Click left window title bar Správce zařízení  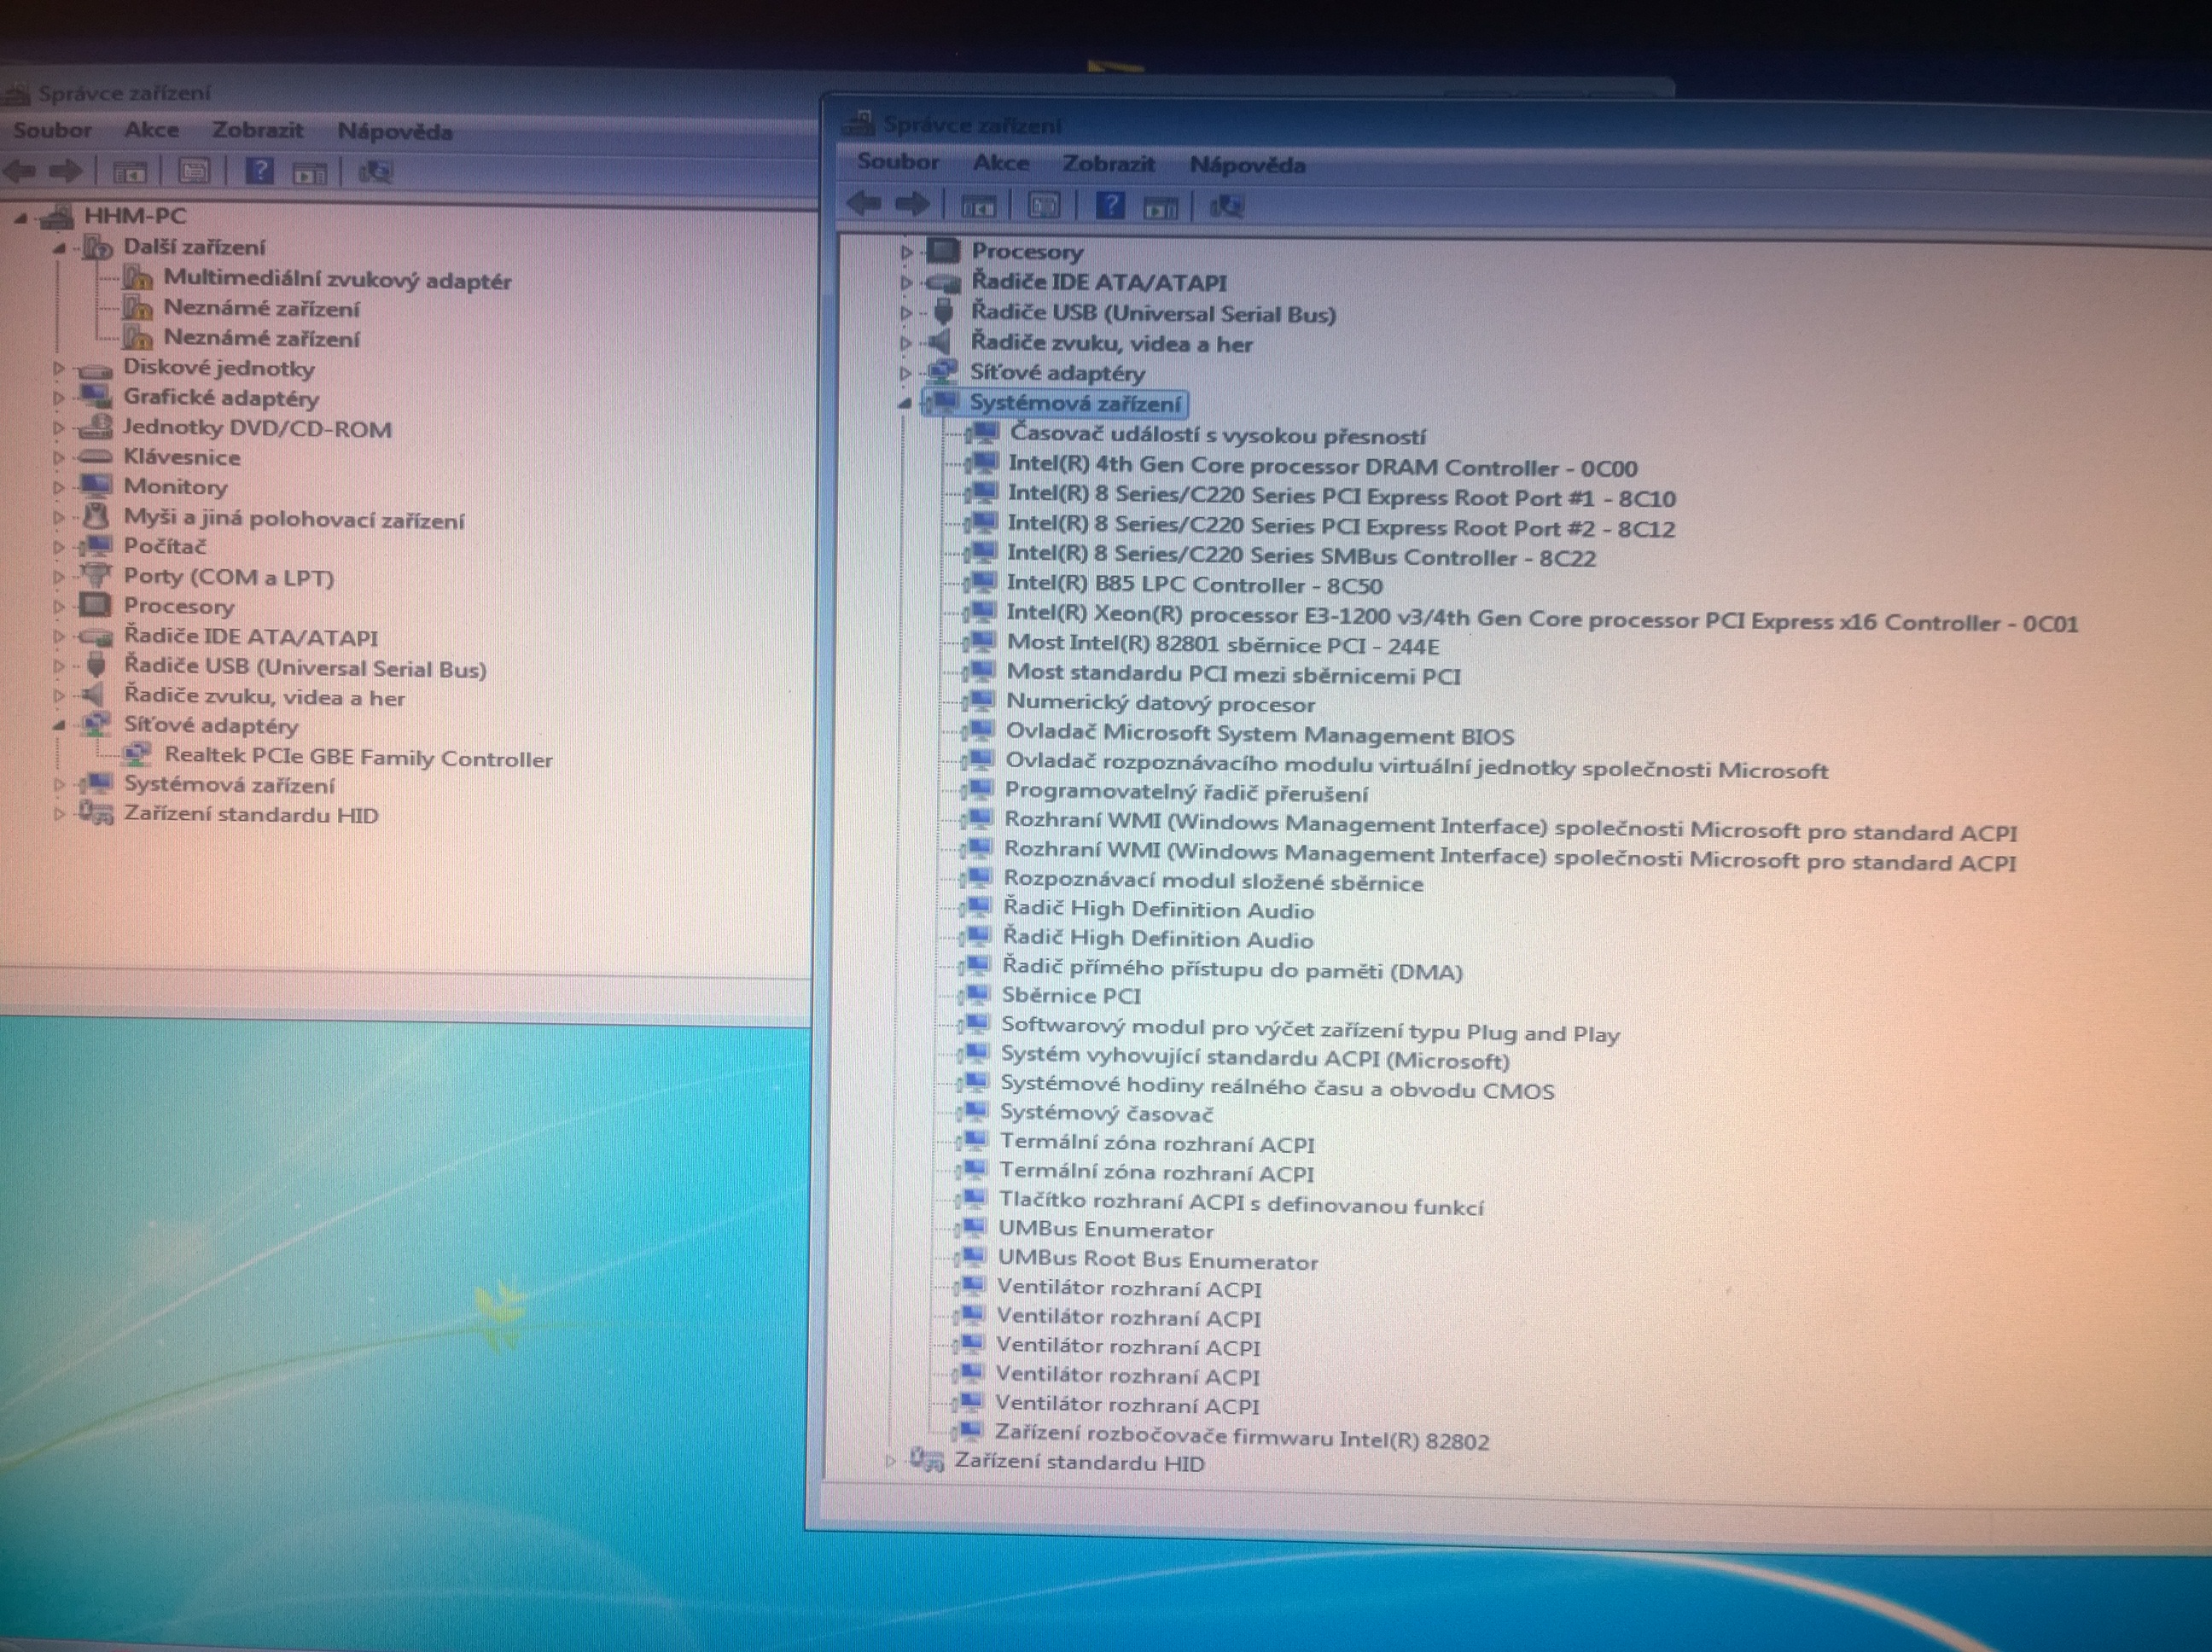123,93
